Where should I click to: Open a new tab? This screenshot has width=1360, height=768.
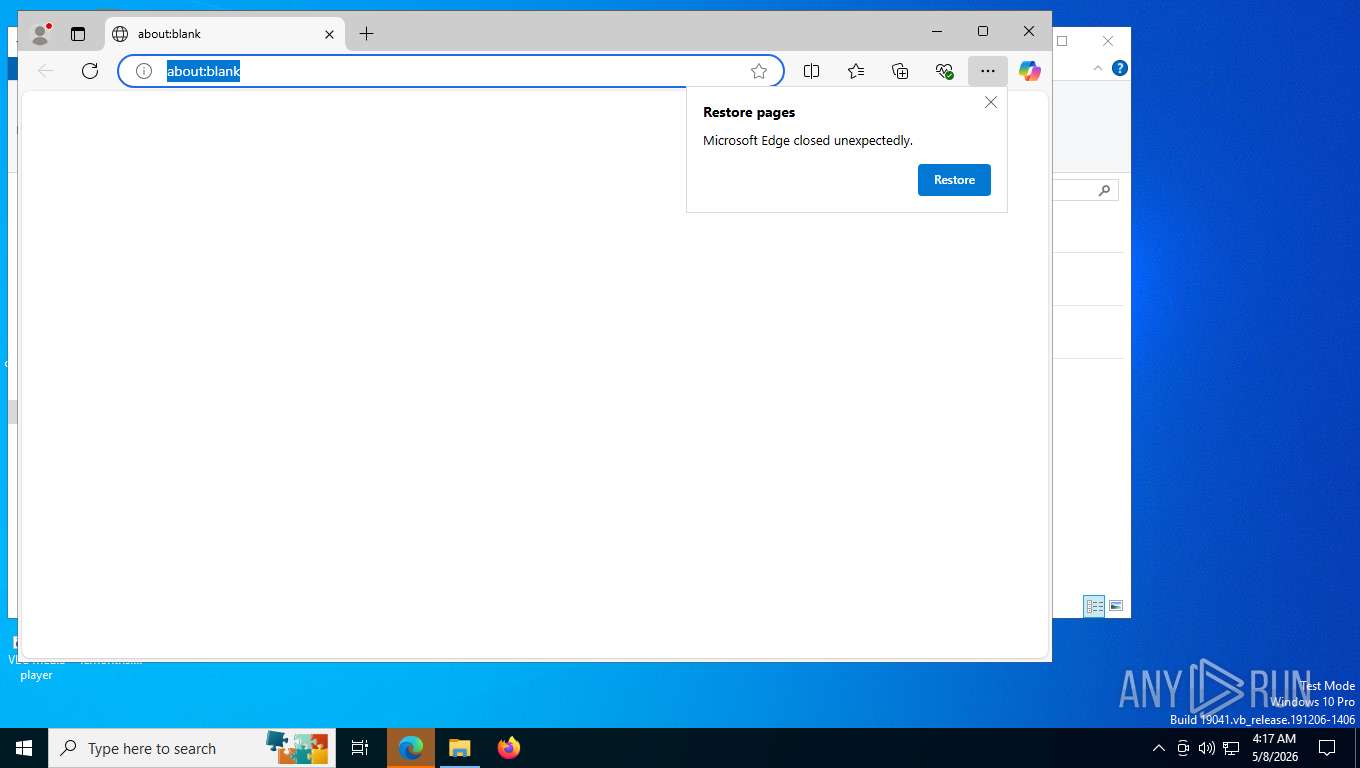(x=366, y=34)
